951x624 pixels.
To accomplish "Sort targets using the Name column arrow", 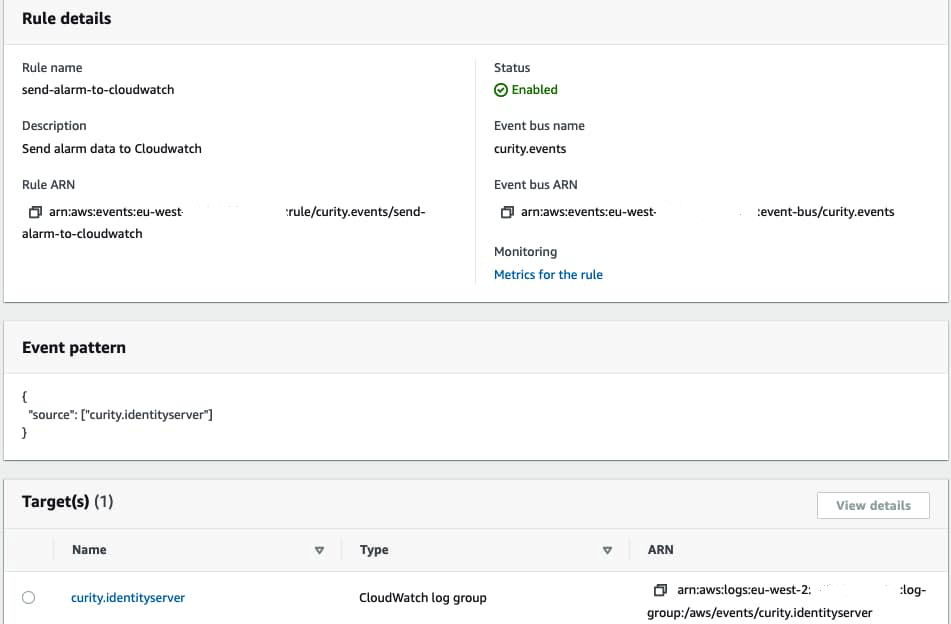I will coord(320,550).
